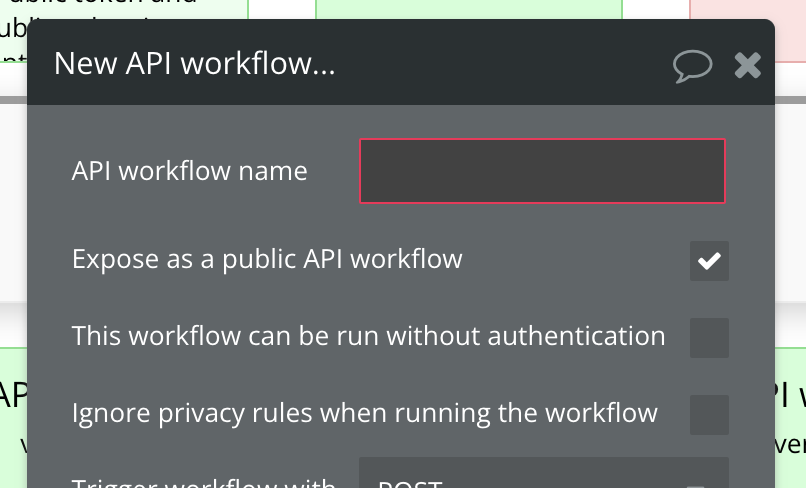Click the Ignore privacy rules label text
Screen dimensions: 806x488
pos(364,412)
